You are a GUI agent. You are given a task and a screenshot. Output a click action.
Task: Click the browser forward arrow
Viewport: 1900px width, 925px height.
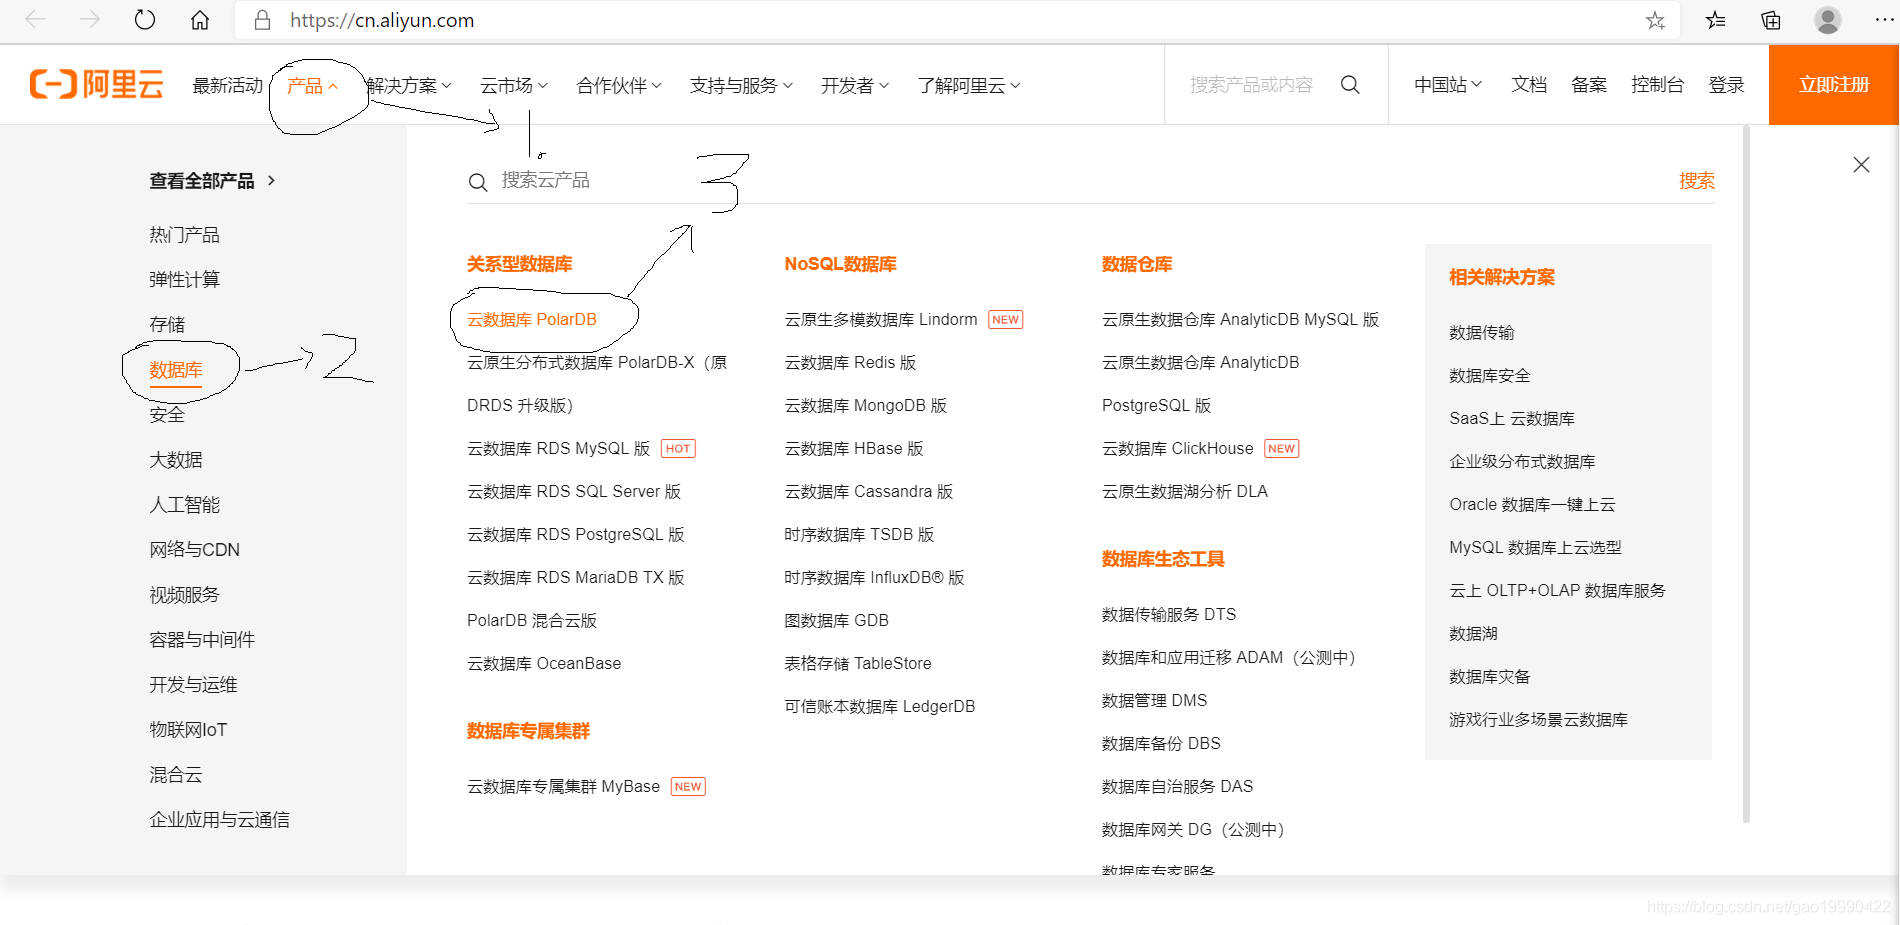90,20
